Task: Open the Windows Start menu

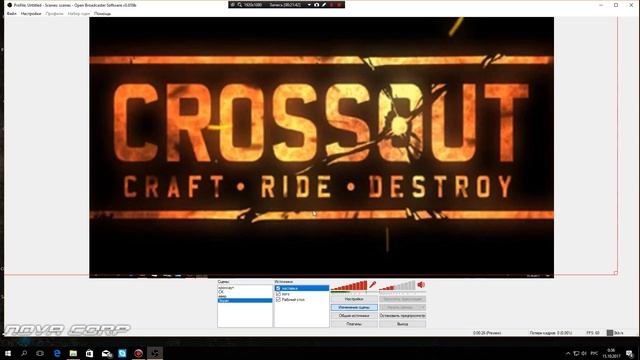Action: 8,353
